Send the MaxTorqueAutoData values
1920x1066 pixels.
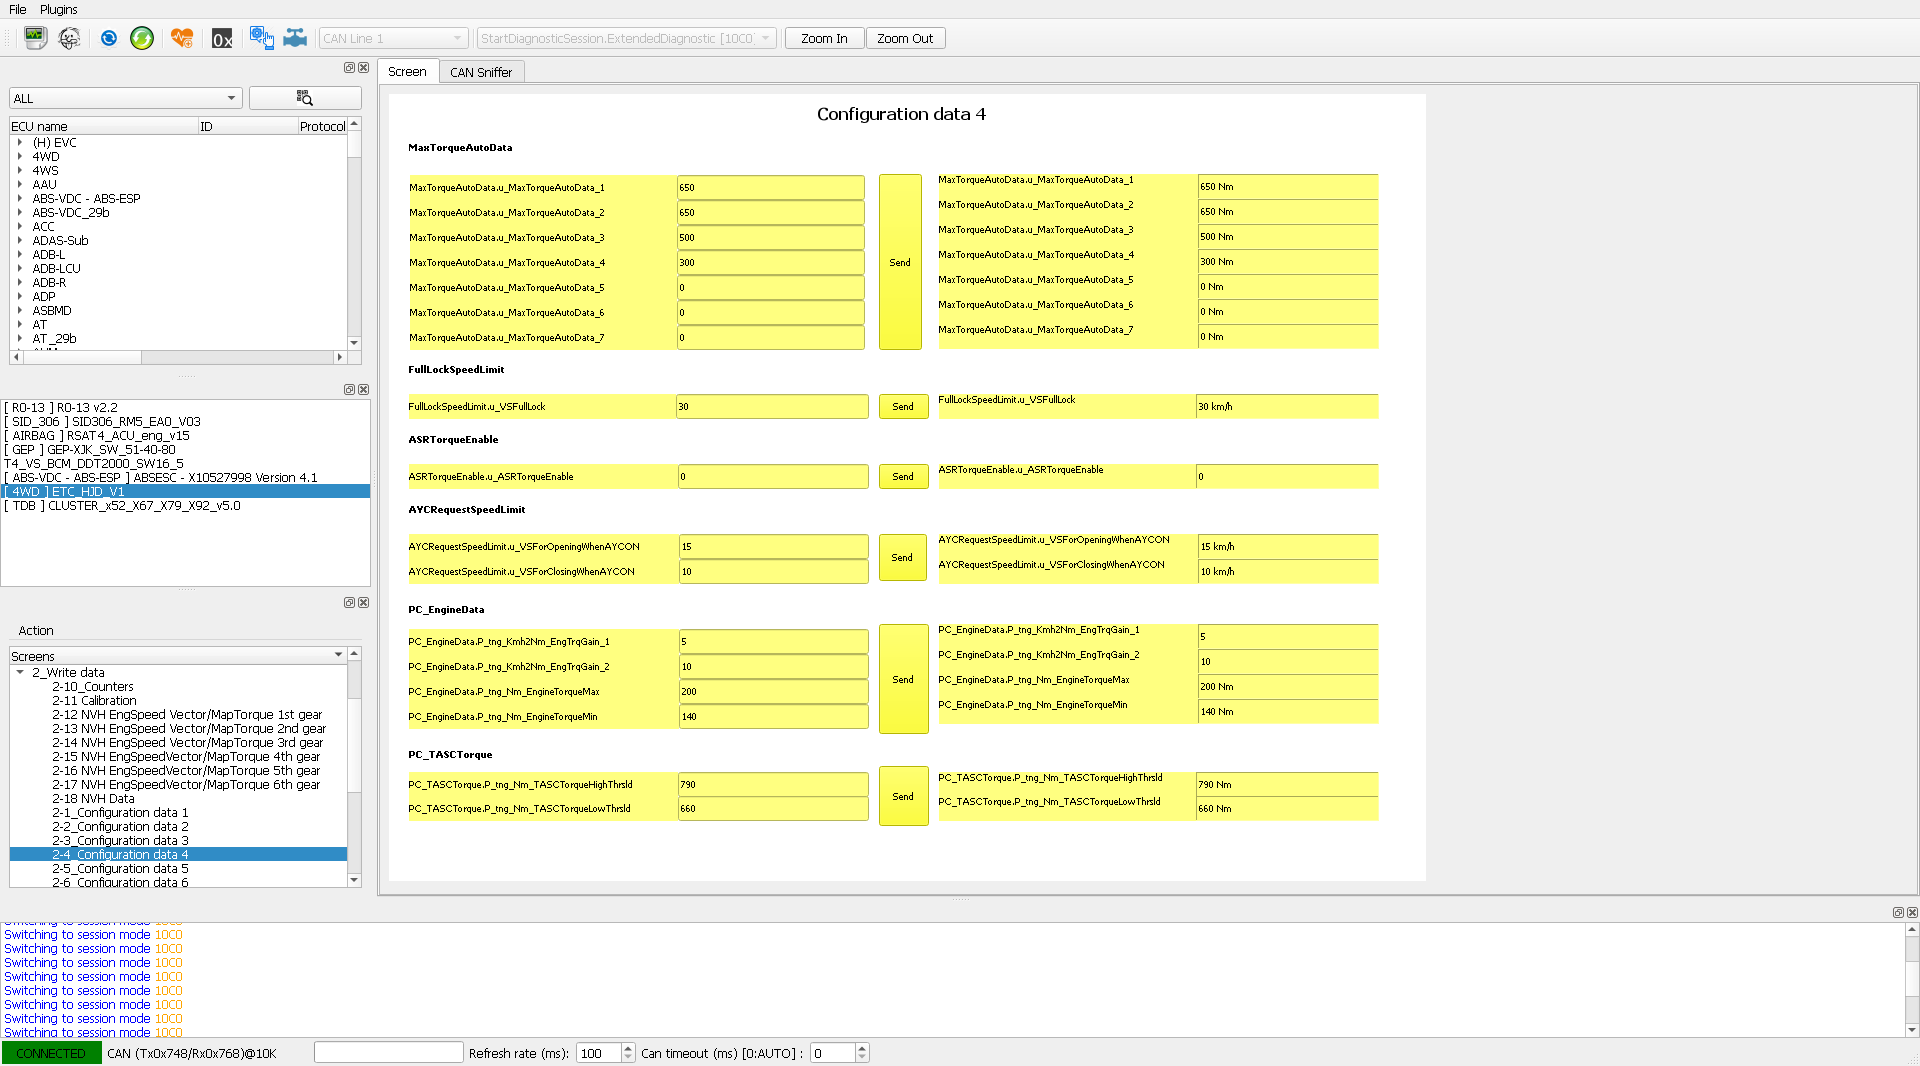tap(900, 262)
